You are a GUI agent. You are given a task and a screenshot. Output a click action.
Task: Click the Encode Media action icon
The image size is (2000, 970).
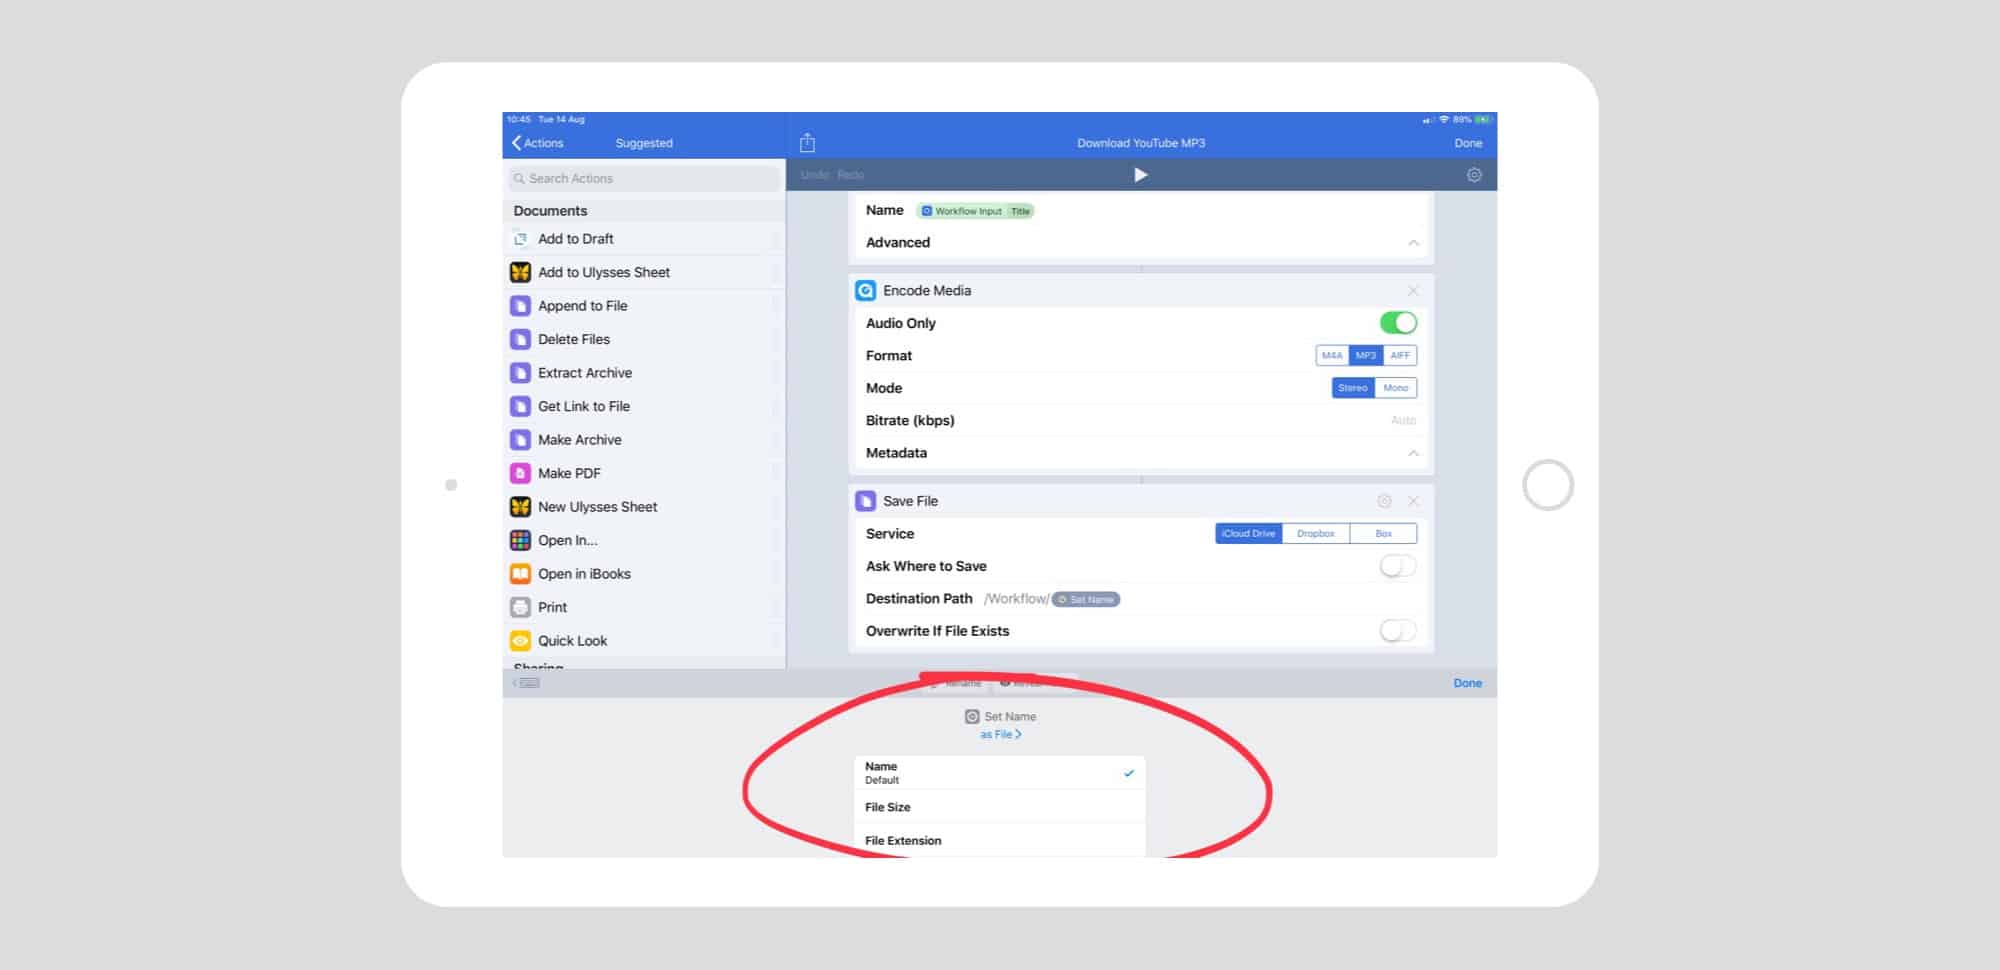pos(865,290)
